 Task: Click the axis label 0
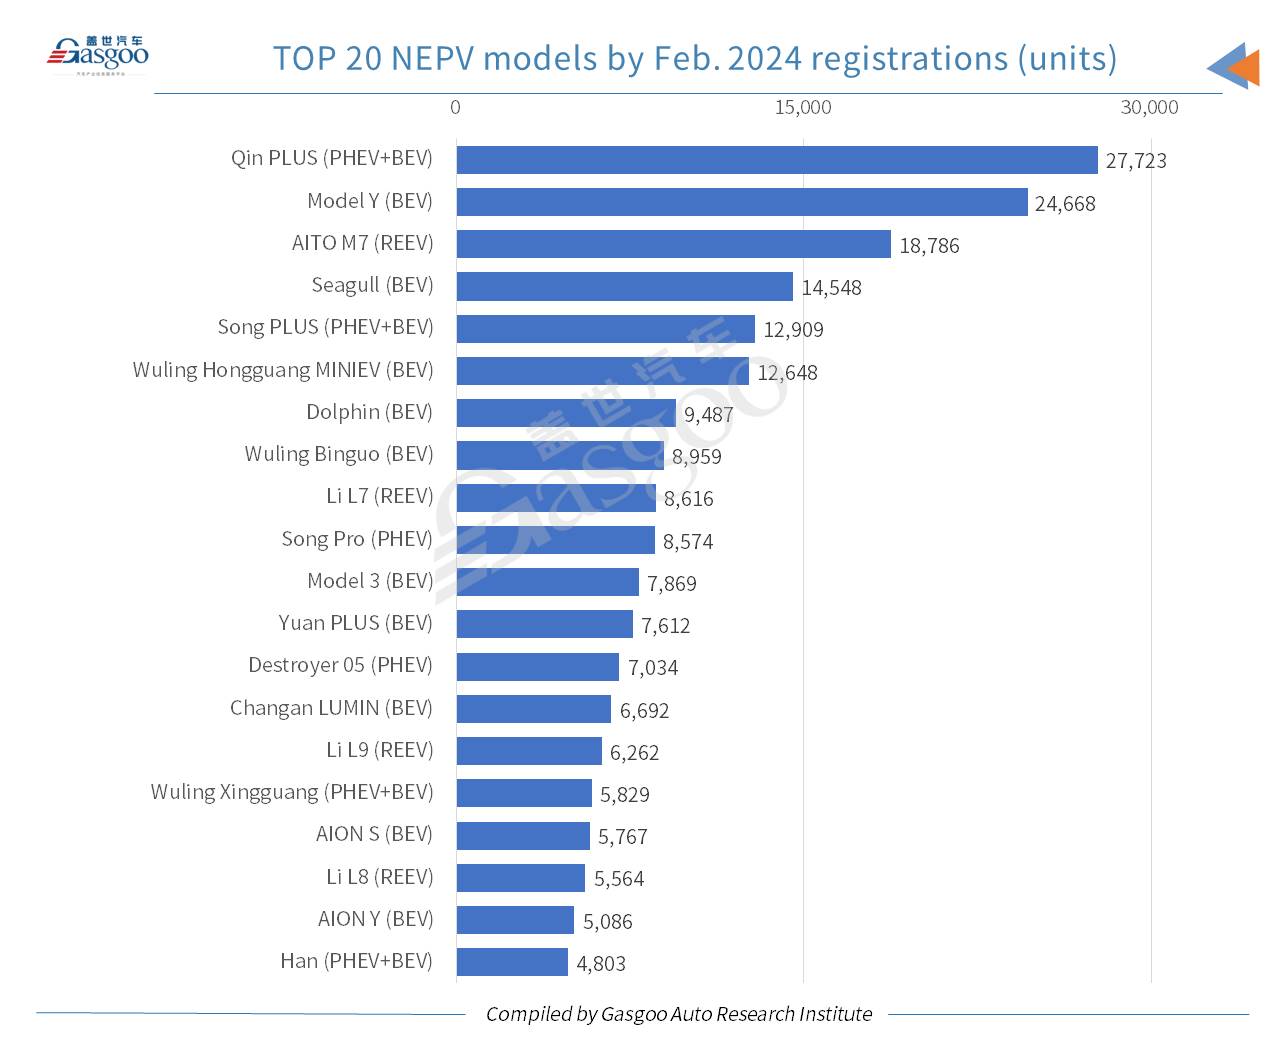click(x=456, y=107)
